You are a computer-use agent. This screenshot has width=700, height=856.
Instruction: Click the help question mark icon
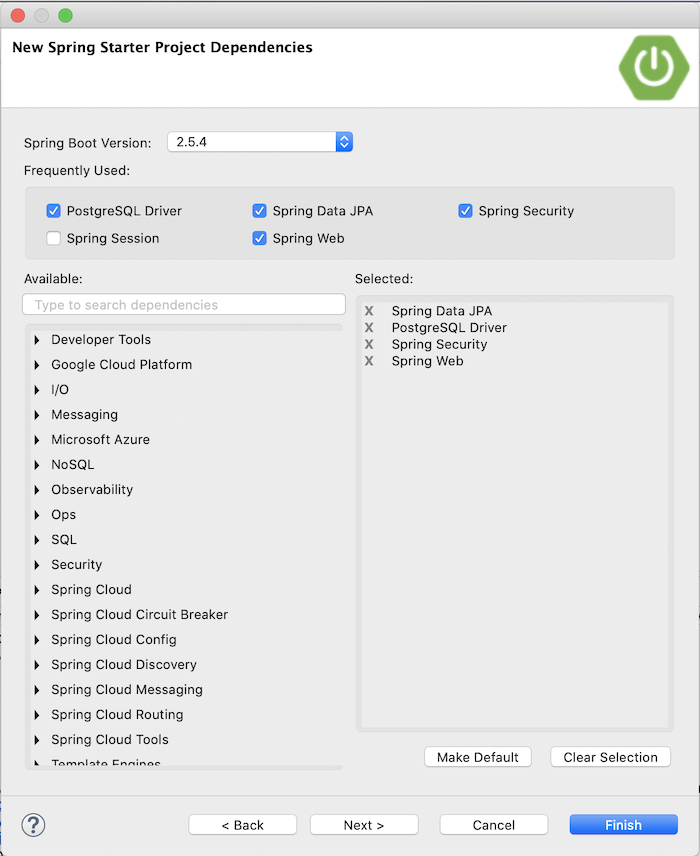click(34, 825)
